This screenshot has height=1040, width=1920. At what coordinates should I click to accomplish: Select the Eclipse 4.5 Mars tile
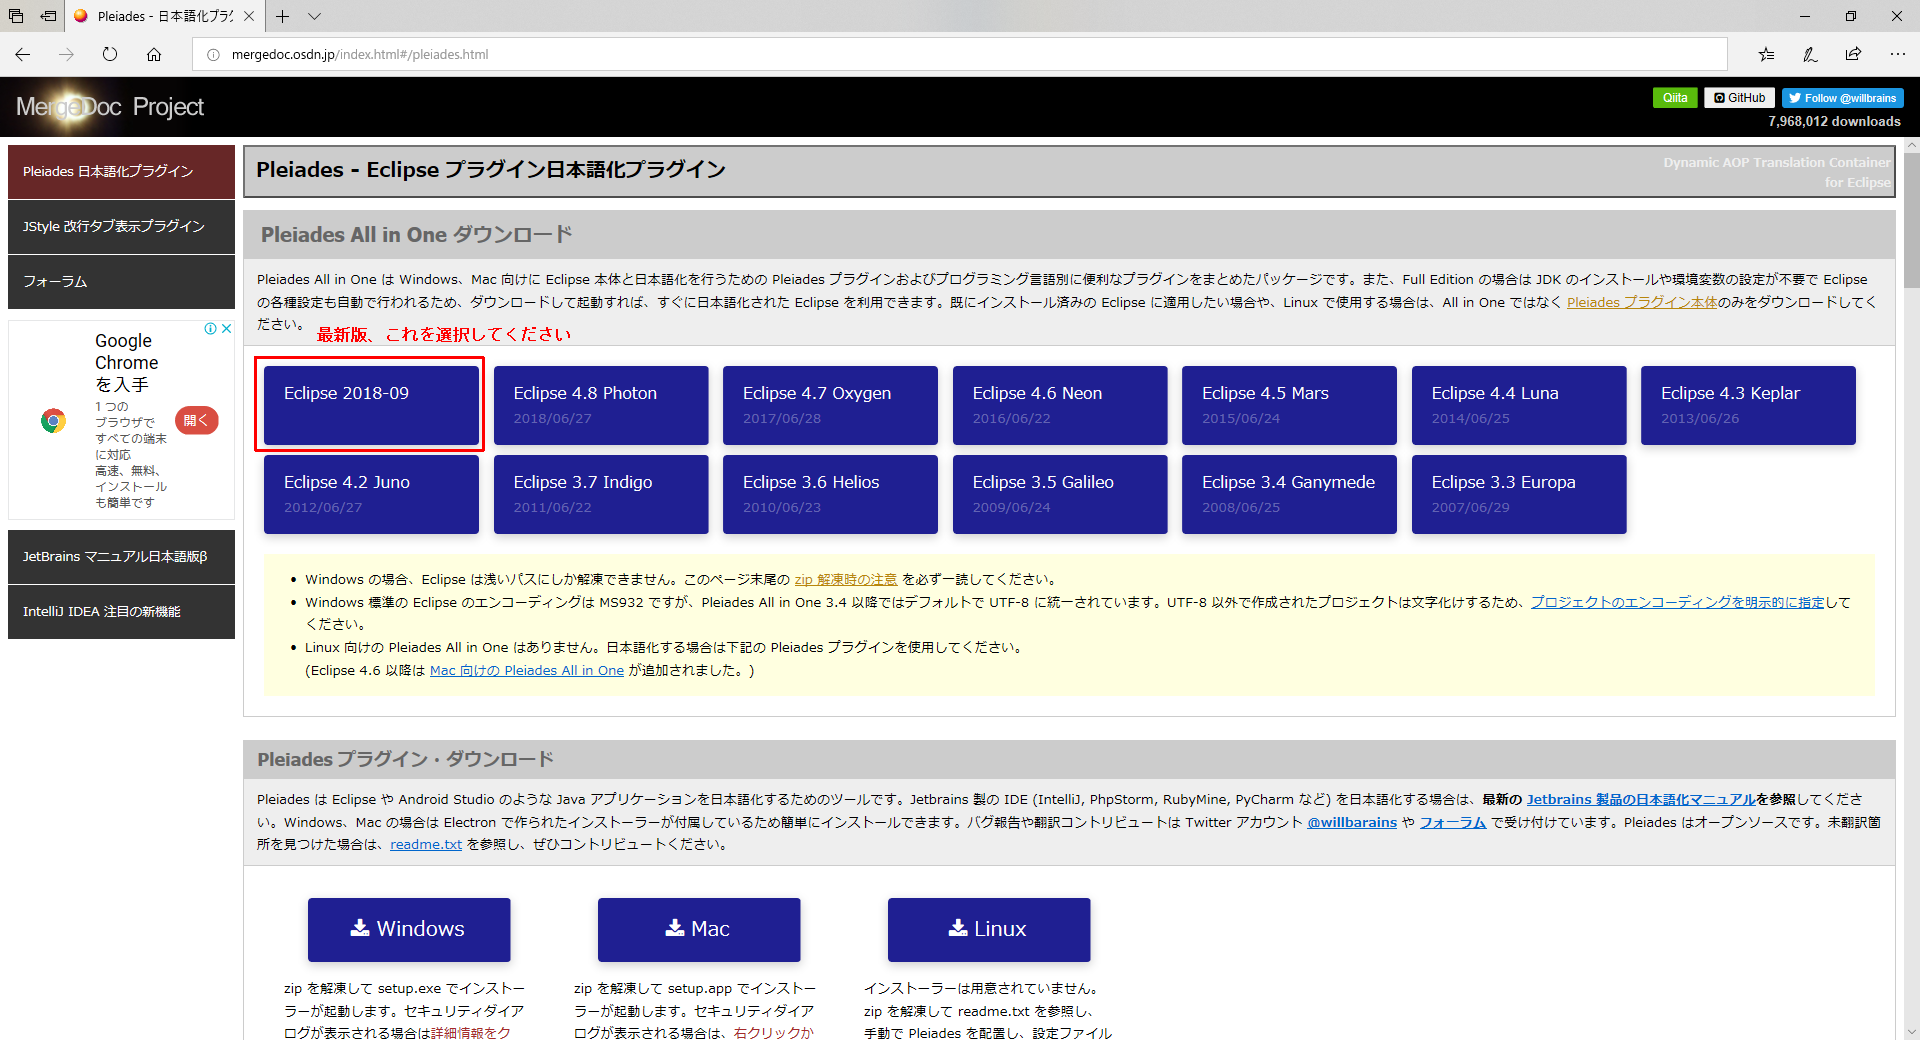pos(1289,405)
